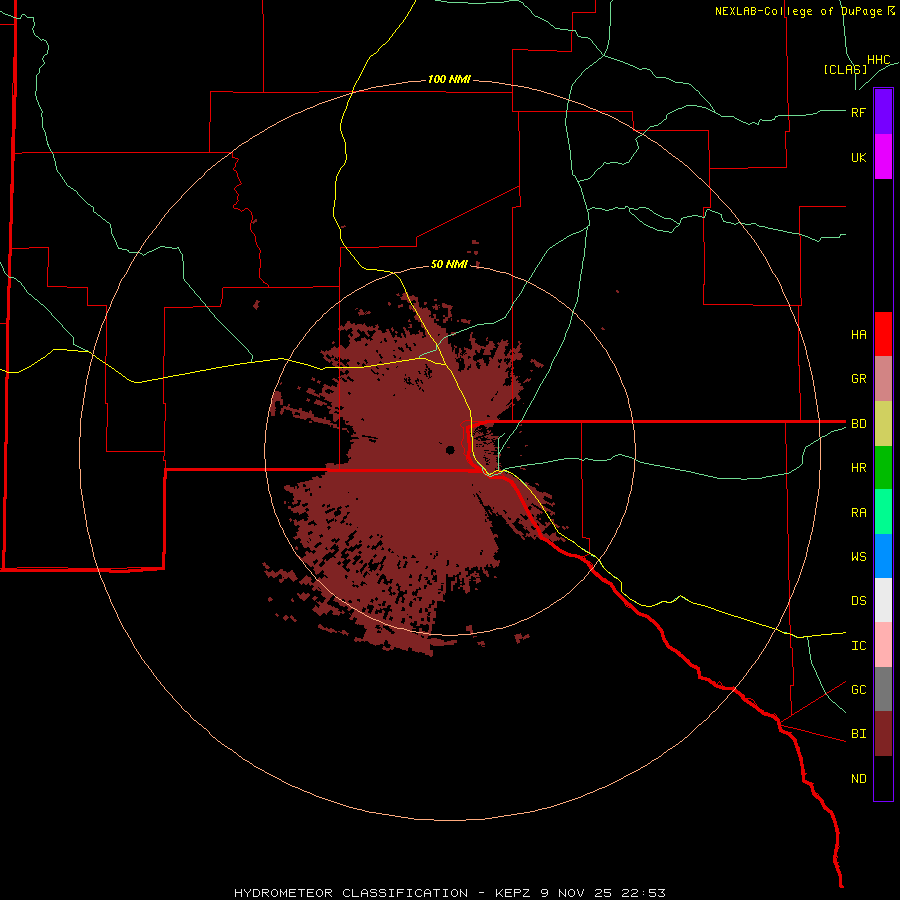Click the black radar site dot
Viewport: 900px width, 900px height.
click(x=450, y=449)
